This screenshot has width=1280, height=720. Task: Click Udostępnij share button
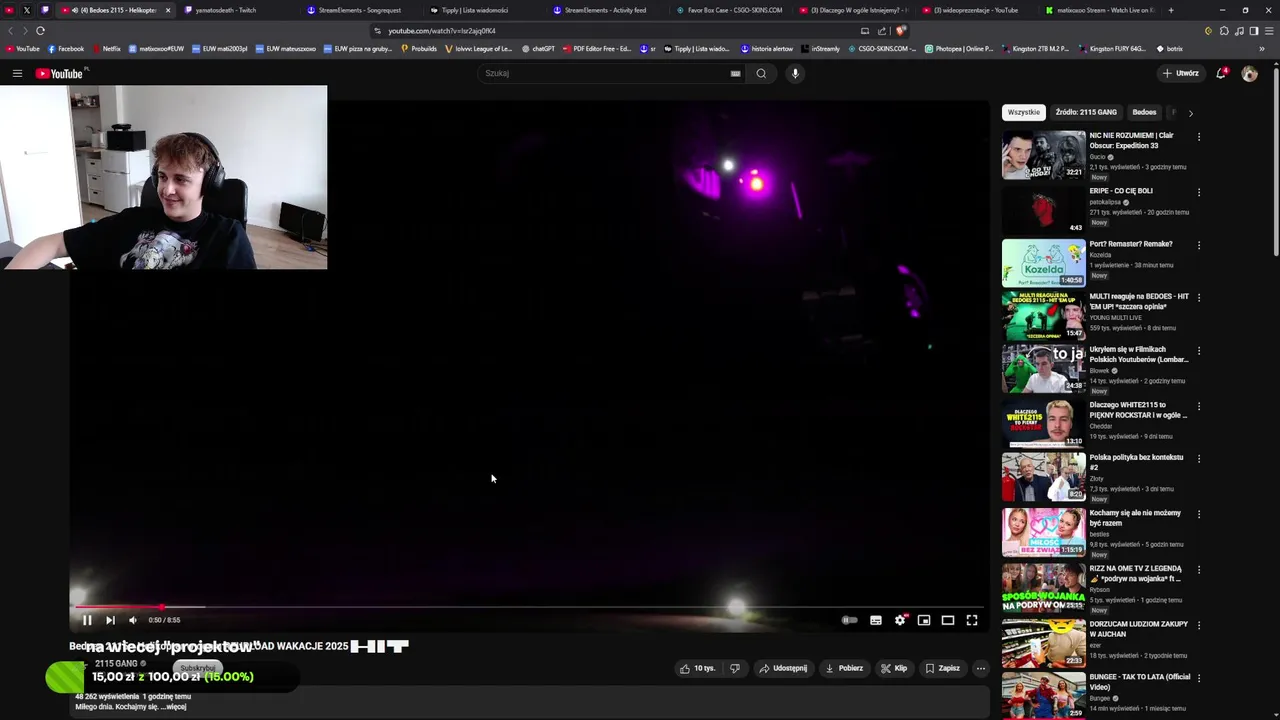(x=783, y=668)
